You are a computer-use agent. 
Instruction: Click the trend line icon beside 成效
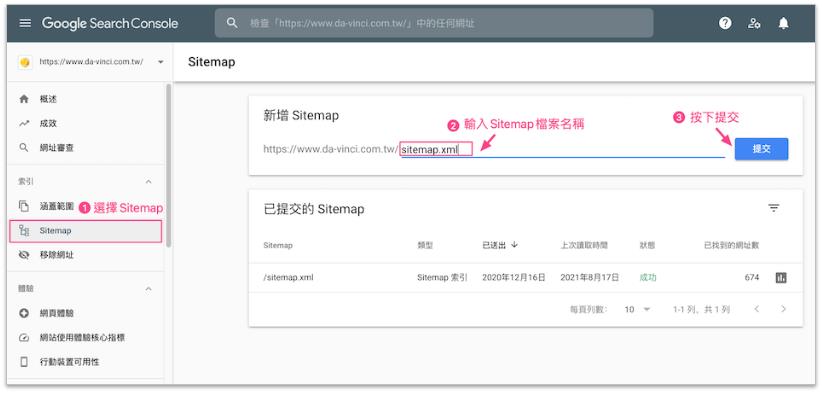pyautogui.click(x=24, y=124)
